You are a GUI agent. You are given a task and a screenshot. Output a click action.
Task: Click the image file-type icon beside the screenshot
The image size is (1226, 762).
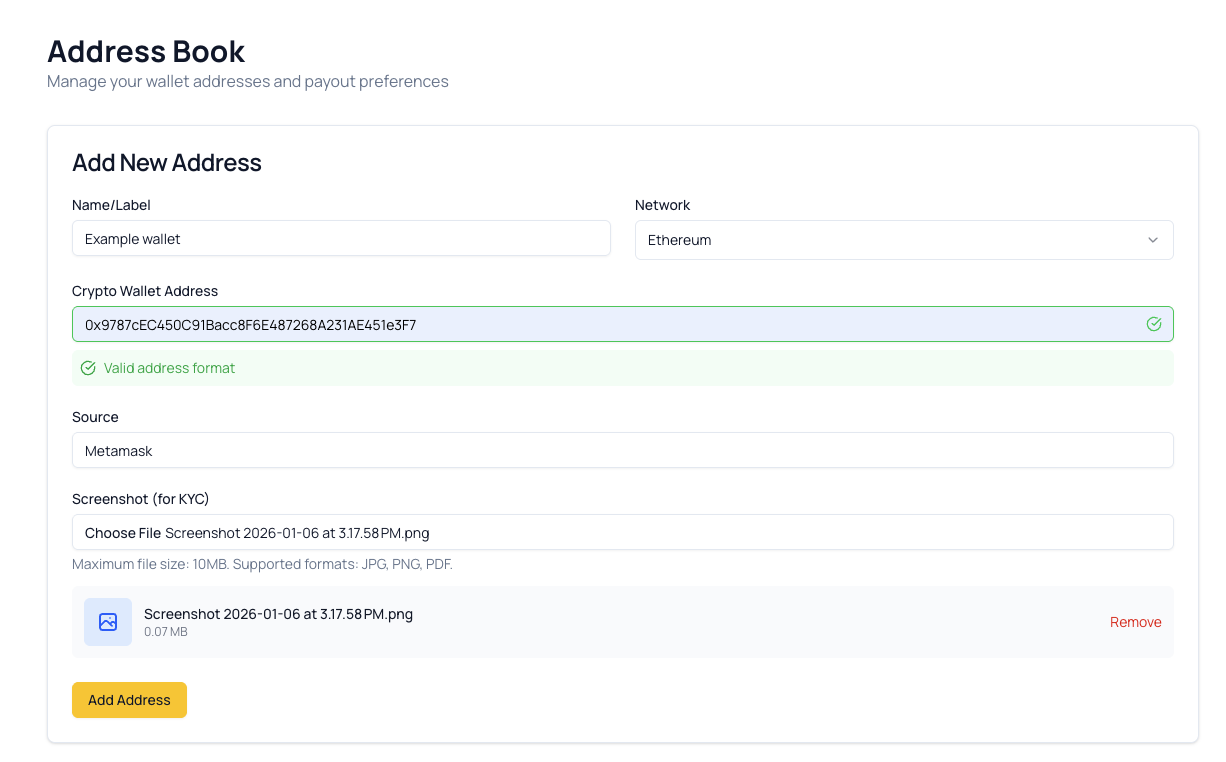coord(107,621)
